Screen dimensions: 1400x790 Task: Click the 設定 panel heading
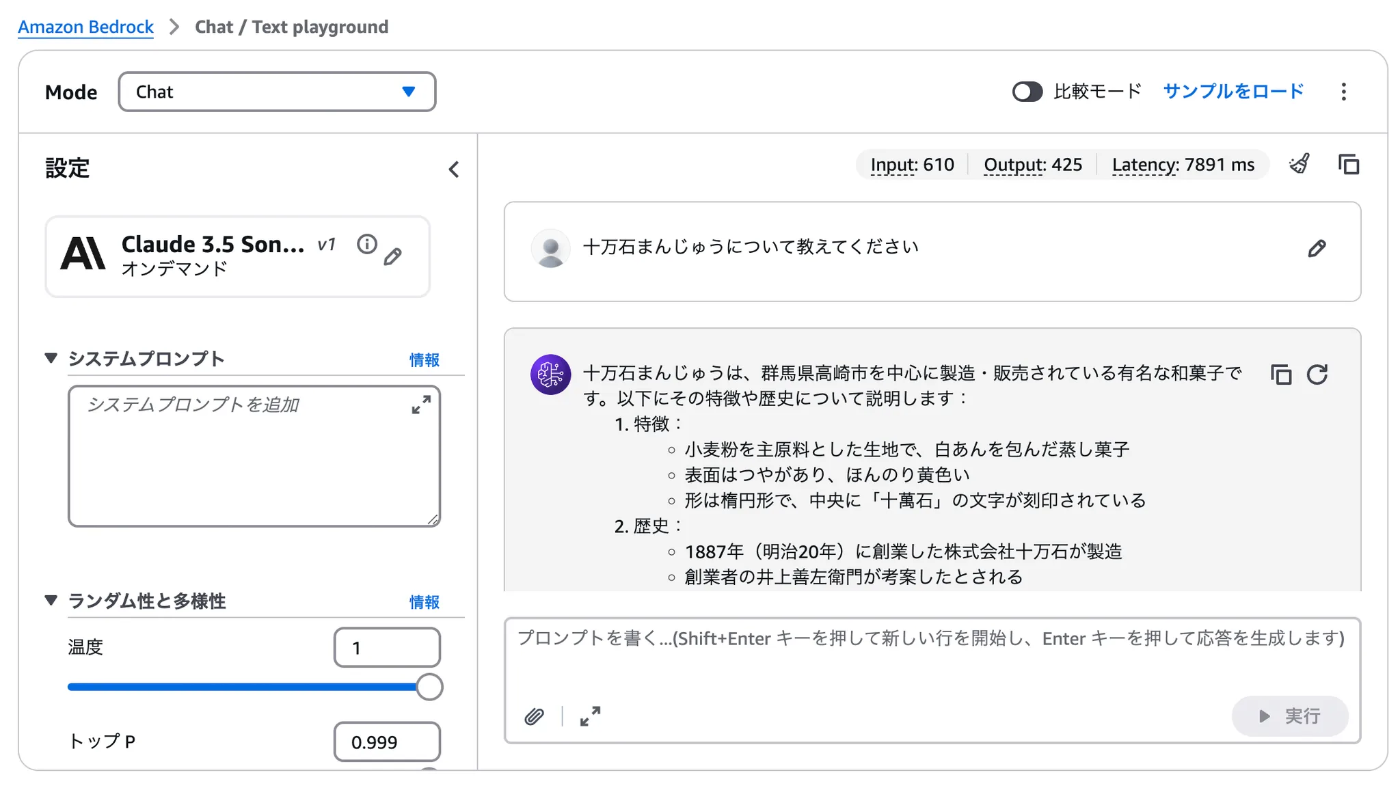pos(67,168)
